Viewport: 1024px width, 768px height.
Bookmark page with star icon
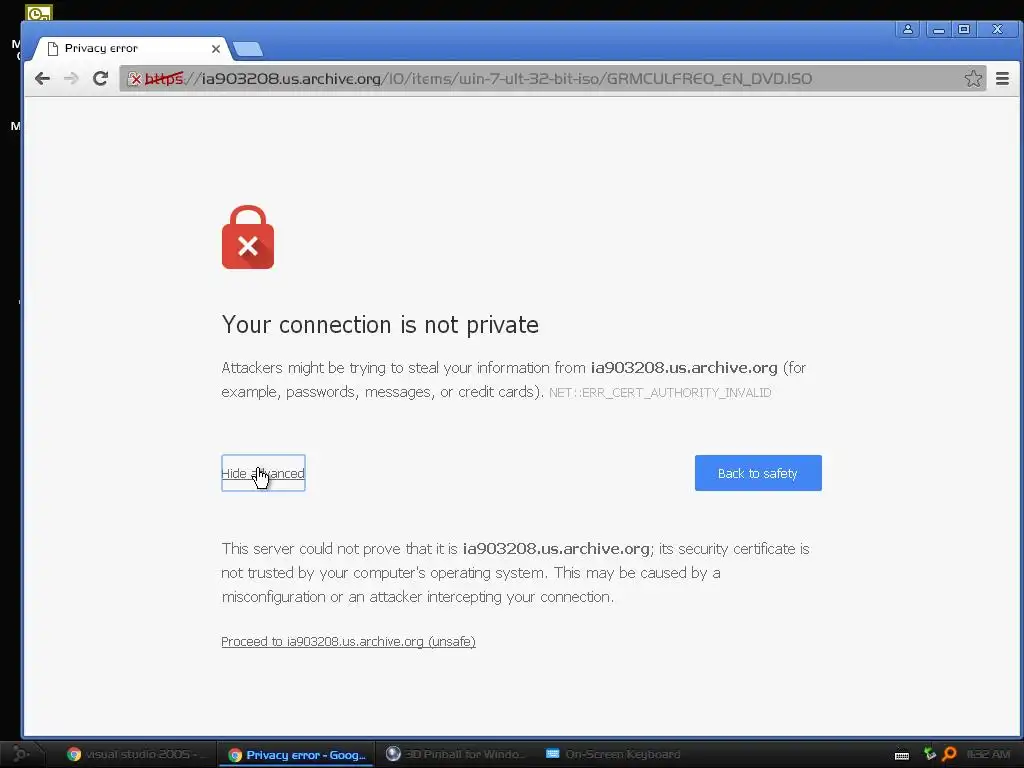pyautogui.click(x=973, y=78)
